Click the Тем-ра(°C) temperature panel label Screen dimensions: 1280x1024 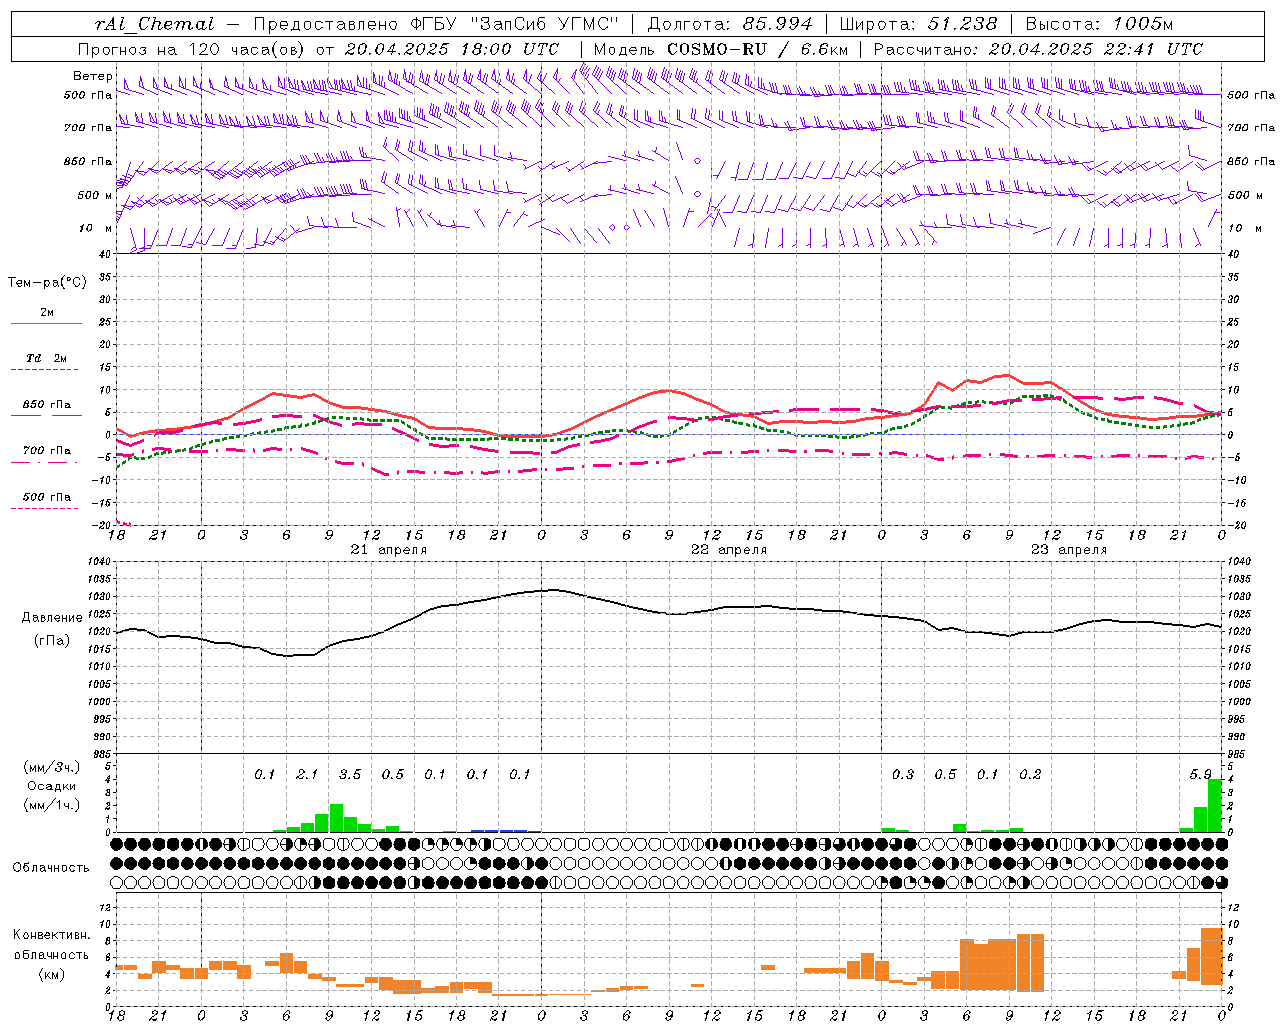(x=47, y=282)
